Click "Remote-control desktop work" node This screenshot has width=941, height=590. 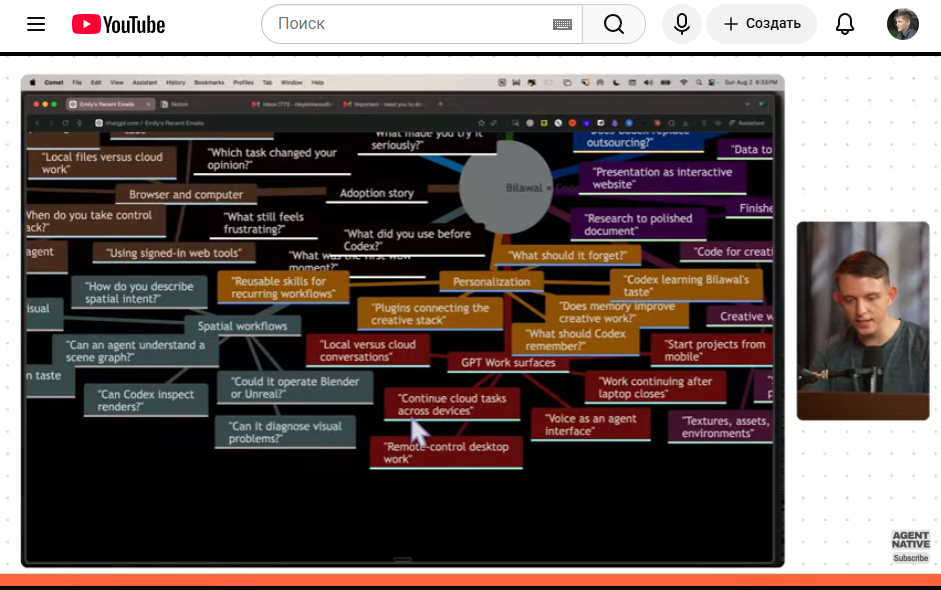pos(446,453)
